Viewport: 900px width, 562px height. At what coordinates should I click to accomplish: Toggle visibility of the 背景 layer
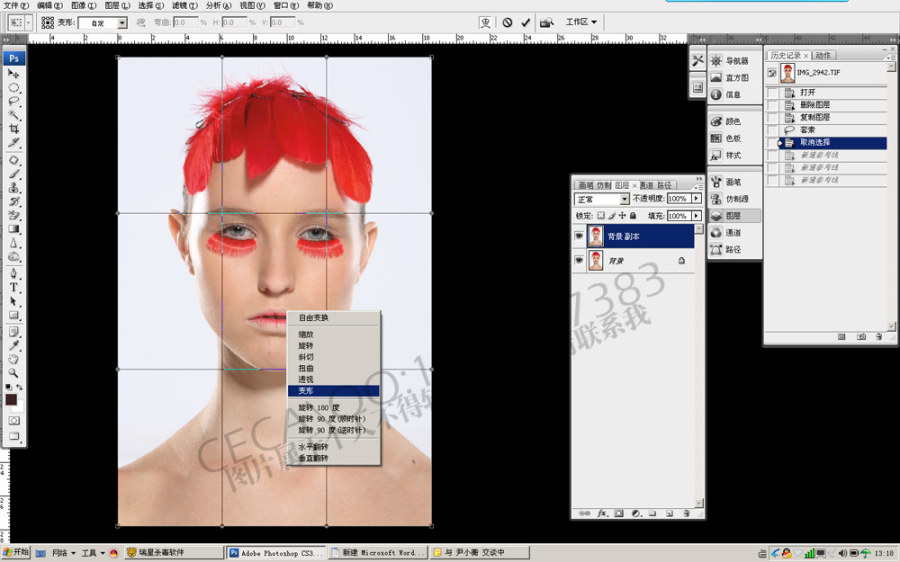point(579,261)
